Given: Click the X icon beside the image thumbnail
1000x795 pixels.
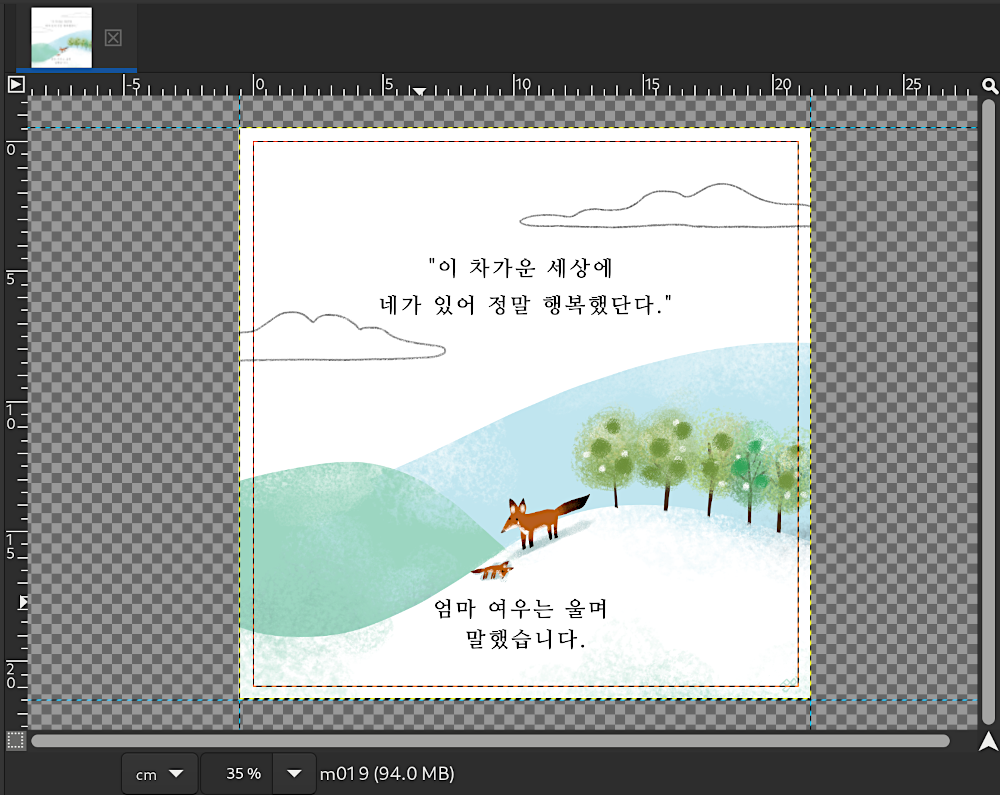Looking at the screenshot, I should tap(113, 37).
